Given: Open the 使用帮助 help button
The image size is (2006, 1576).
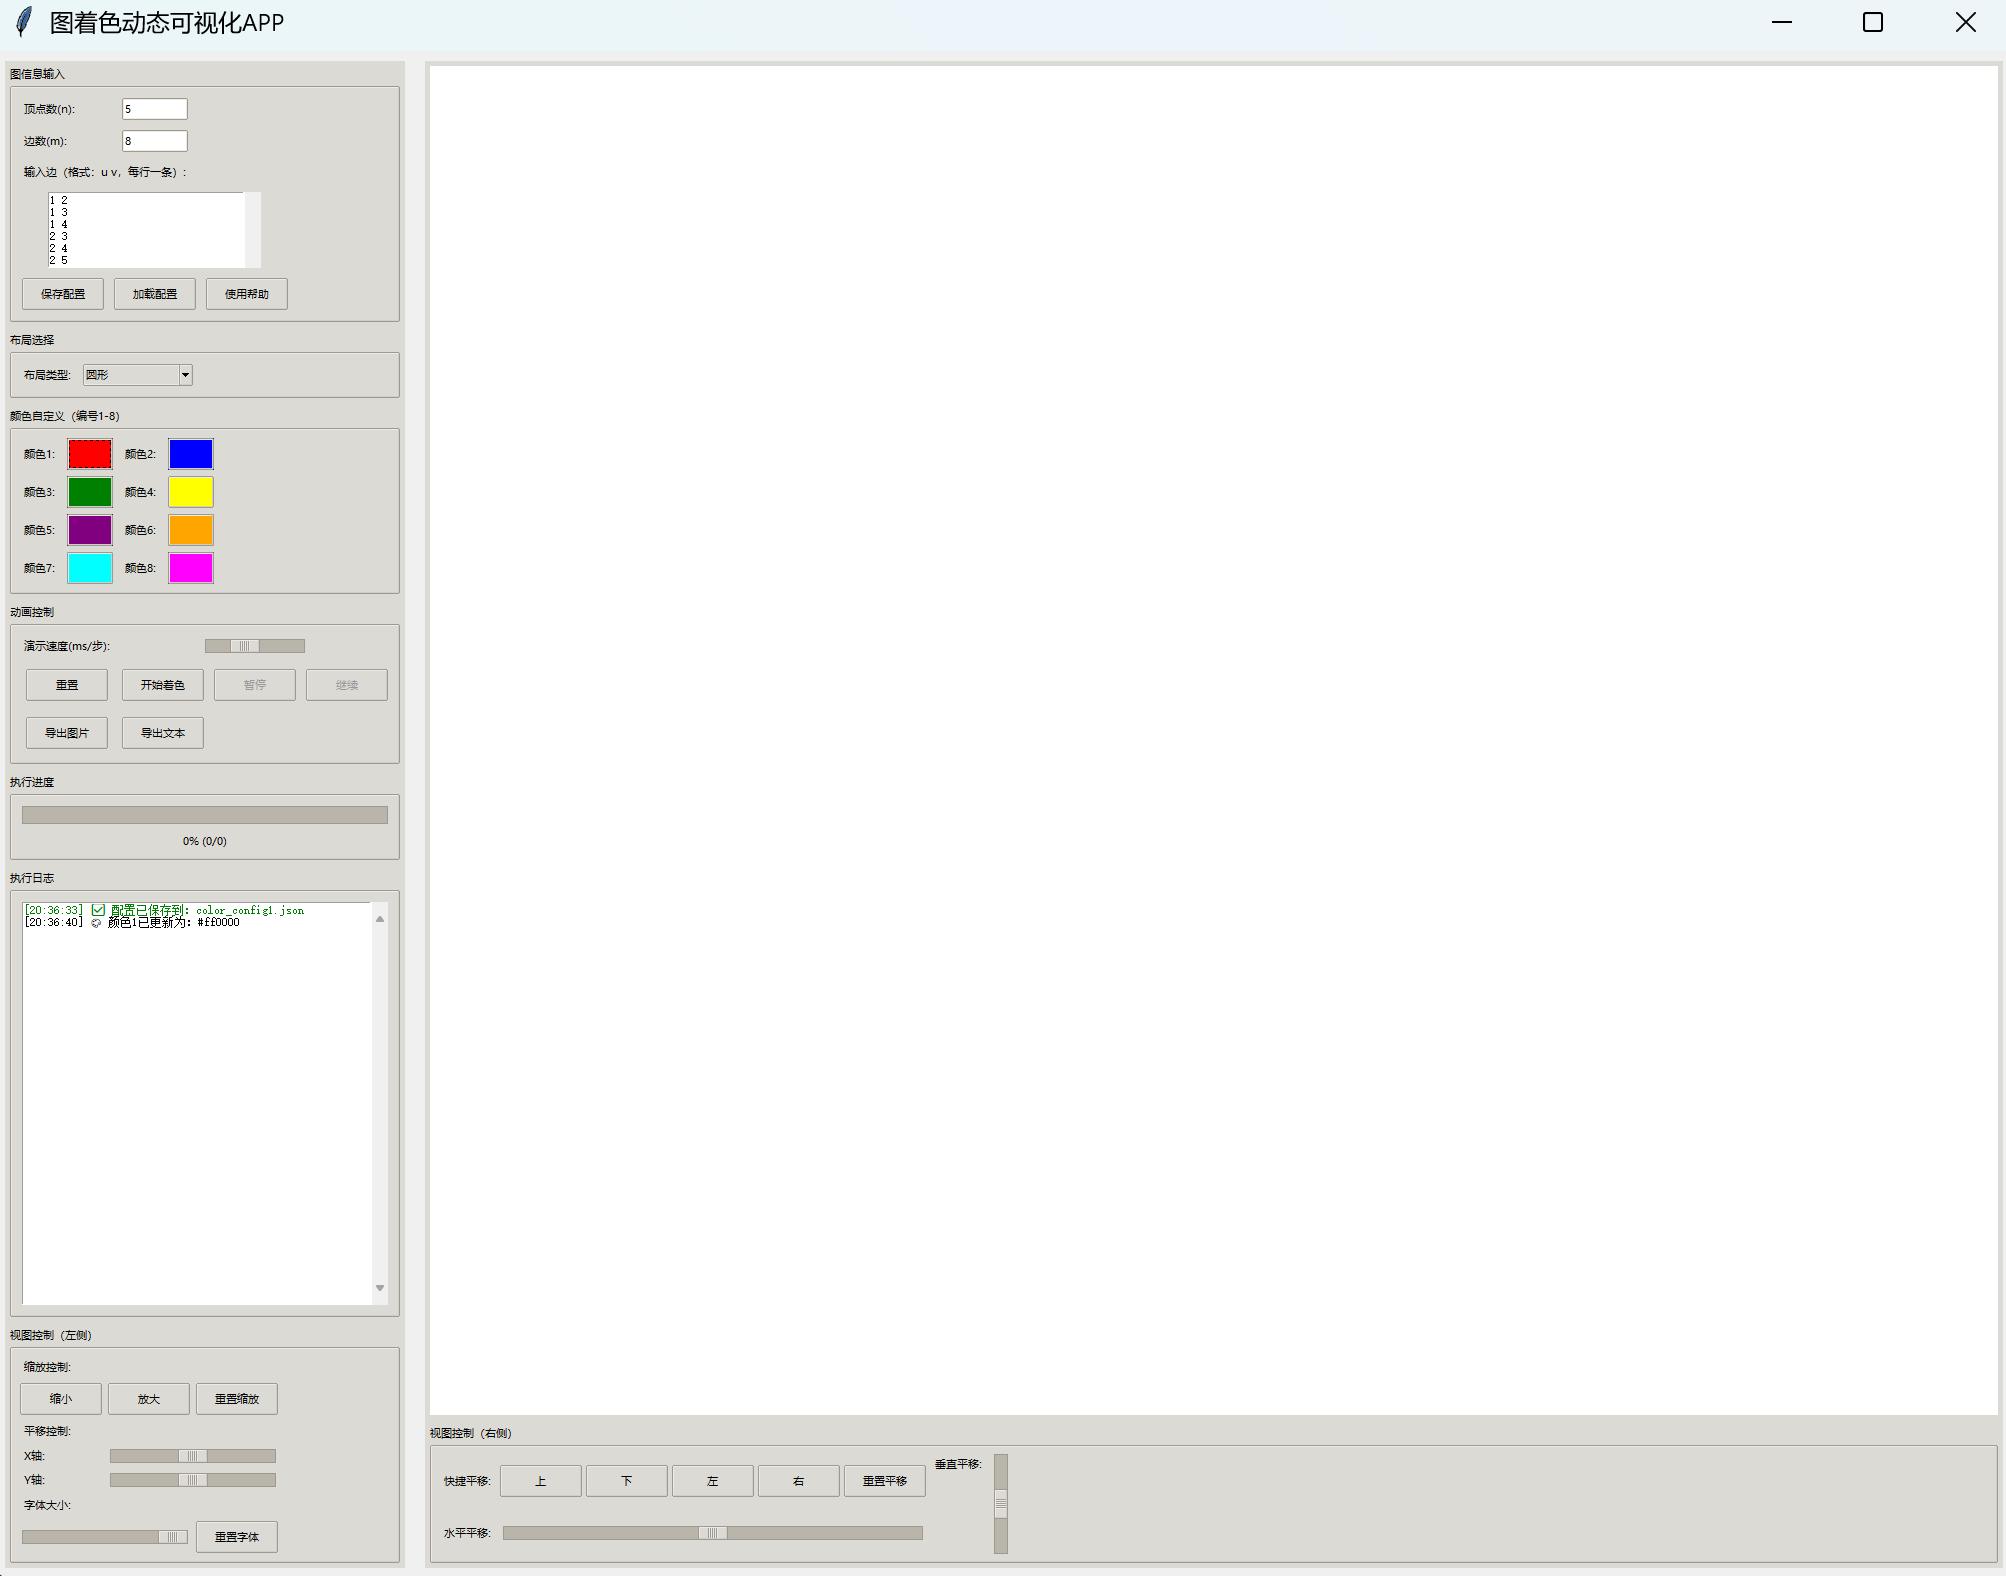Looking at the screenshot, I should pyautogui.click(x=247, y=294).
